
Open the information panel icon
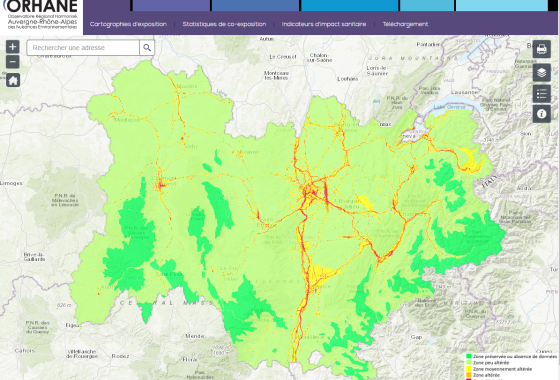pos(541,114)
